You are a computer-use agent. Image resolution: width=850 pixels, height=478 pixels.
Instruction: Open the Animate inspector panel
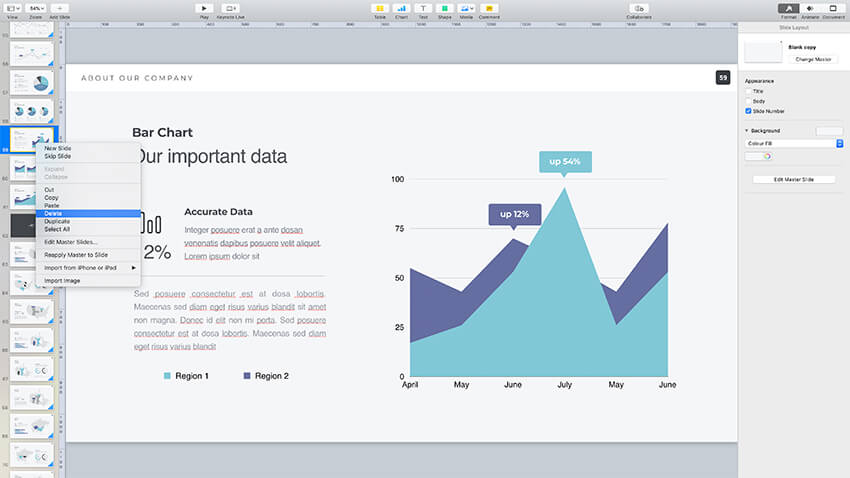(810, 8)
